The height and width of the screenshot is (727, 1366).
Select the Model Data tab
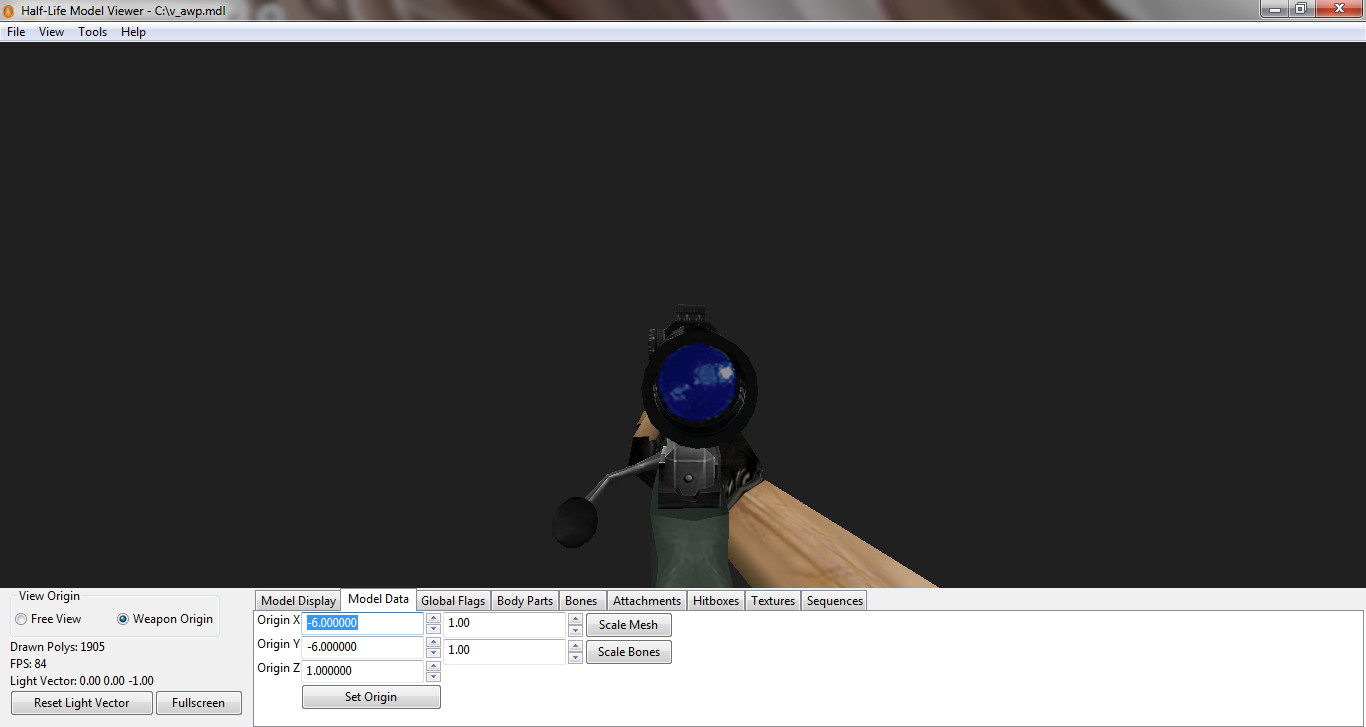[x=378, y=599]
